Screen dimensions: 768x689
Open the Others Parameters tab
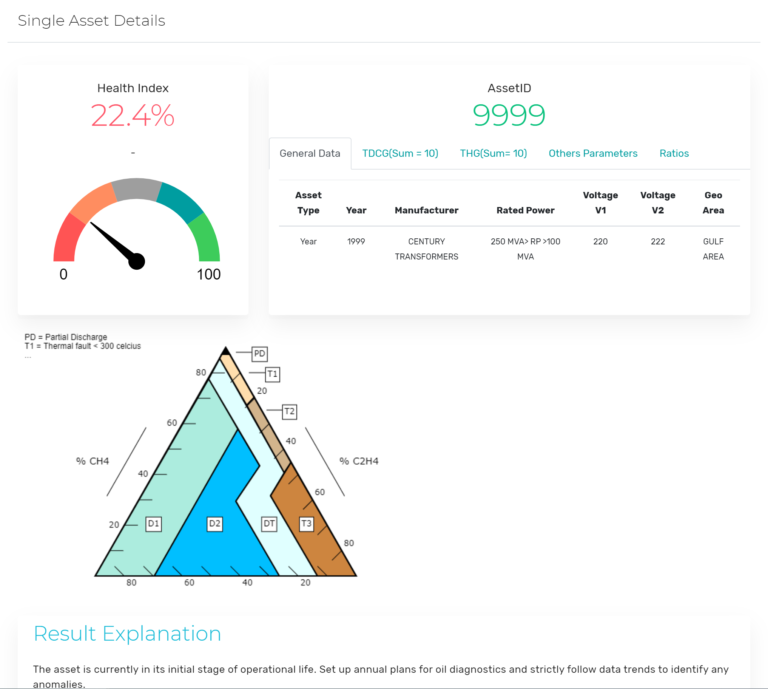click(x=593, y=153)
